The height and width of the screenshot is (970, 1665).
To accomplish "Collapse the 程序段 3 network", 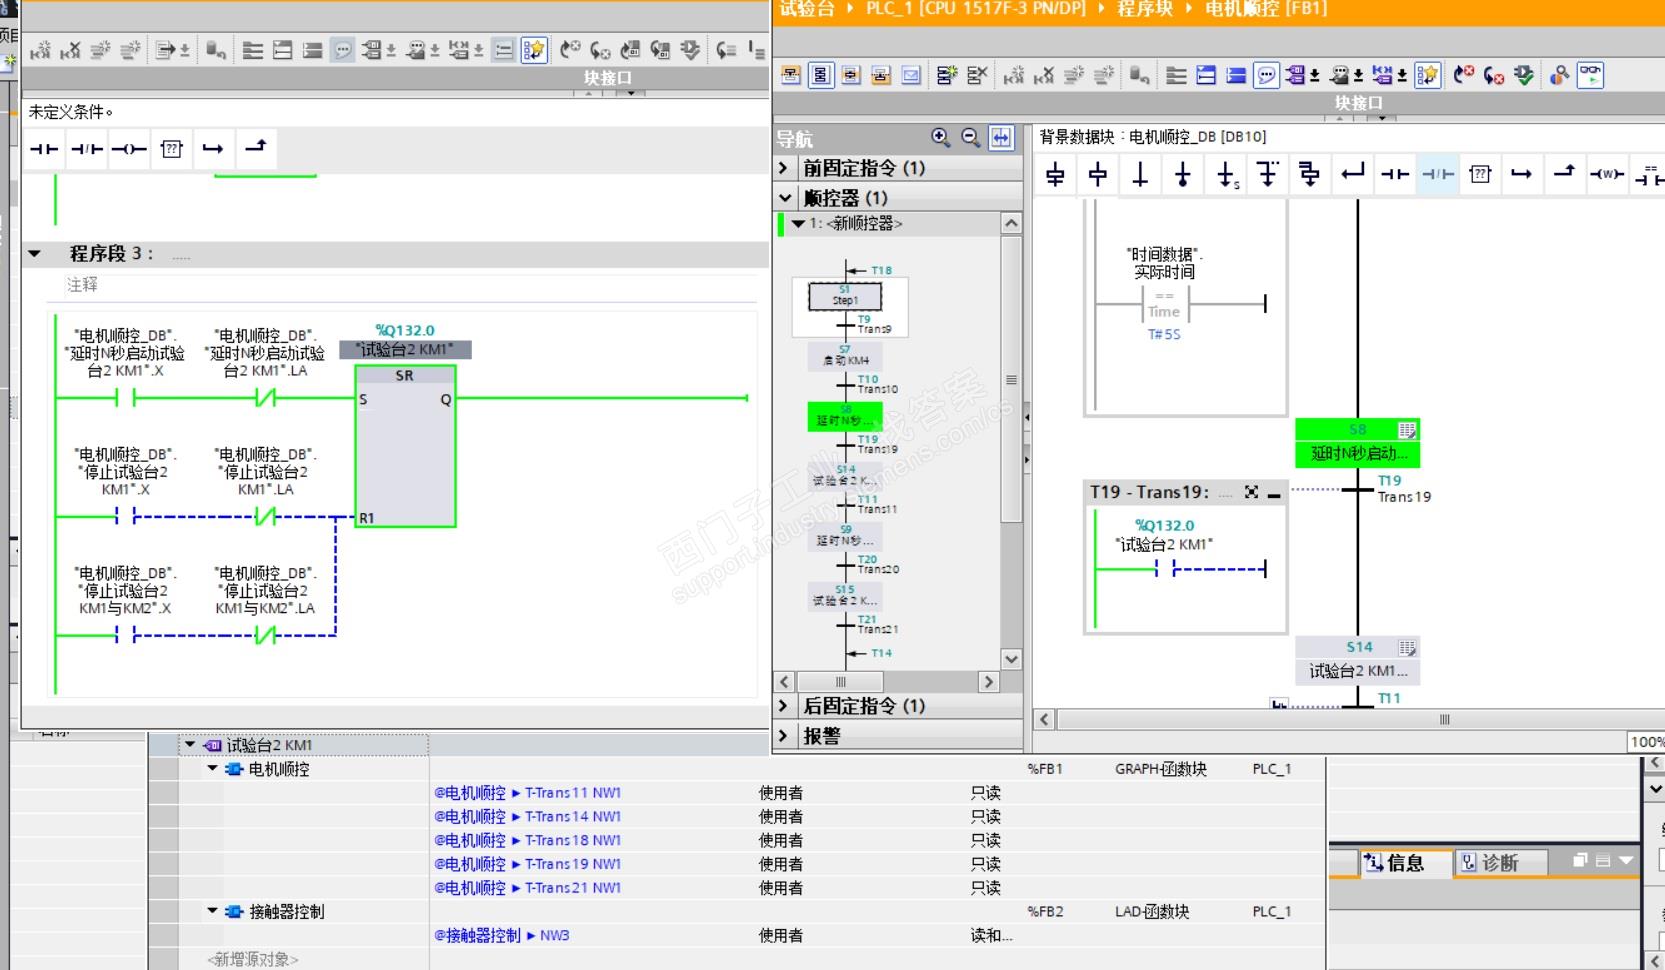I will pos(35,254).
